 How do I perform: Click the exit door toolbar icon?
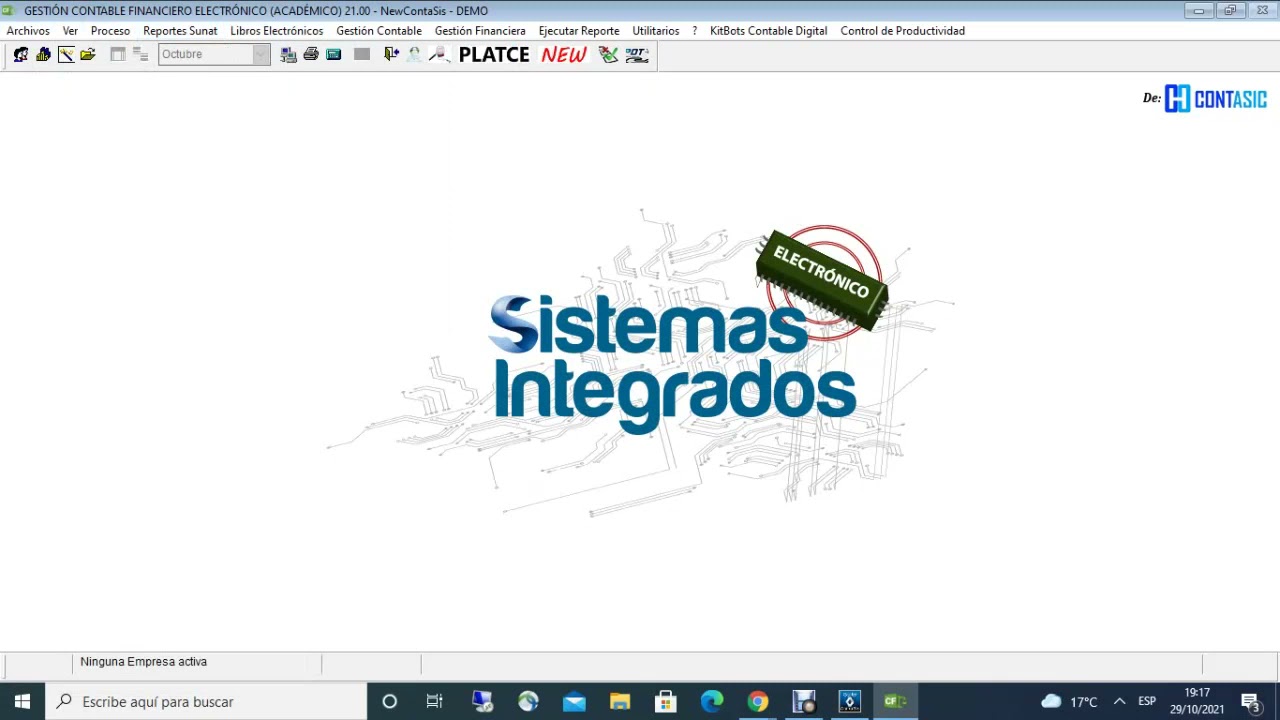click(x=391, y=54)
